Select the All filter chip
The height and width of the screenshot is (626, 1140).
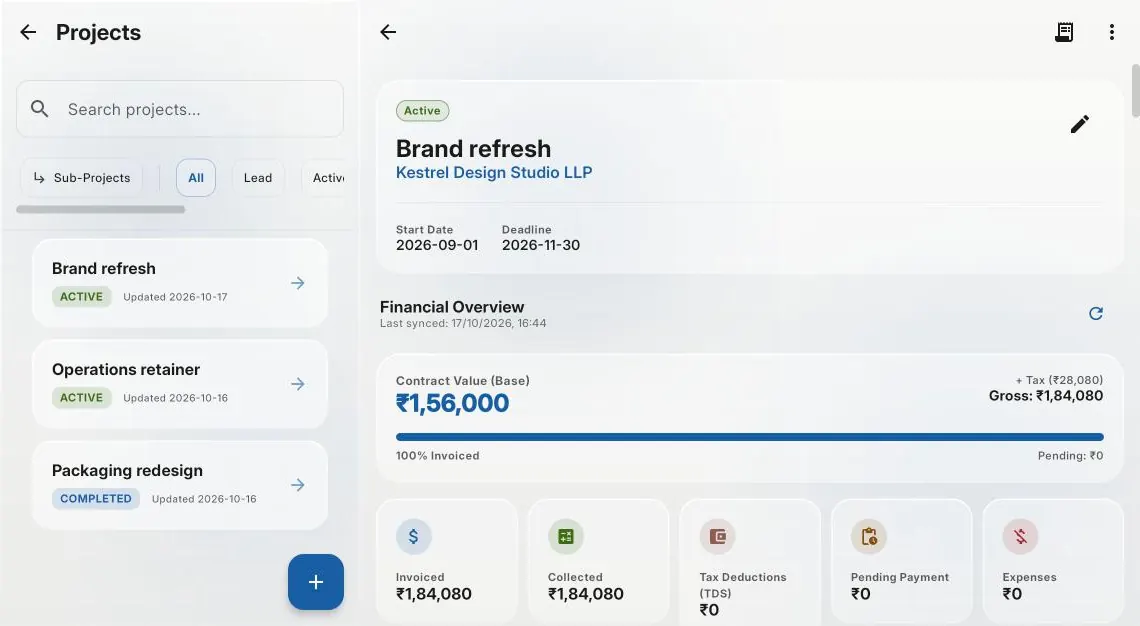[x=196, y=177]
